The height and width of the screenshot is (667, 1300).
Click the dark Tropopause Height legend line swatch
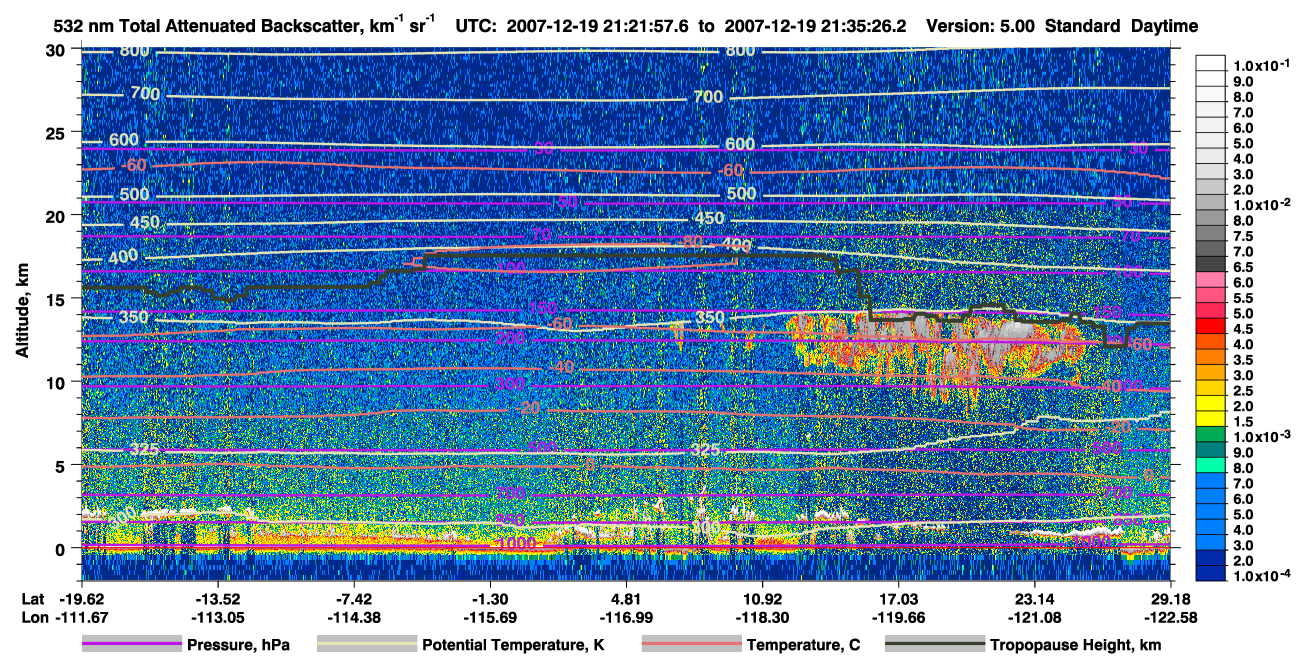934,644
